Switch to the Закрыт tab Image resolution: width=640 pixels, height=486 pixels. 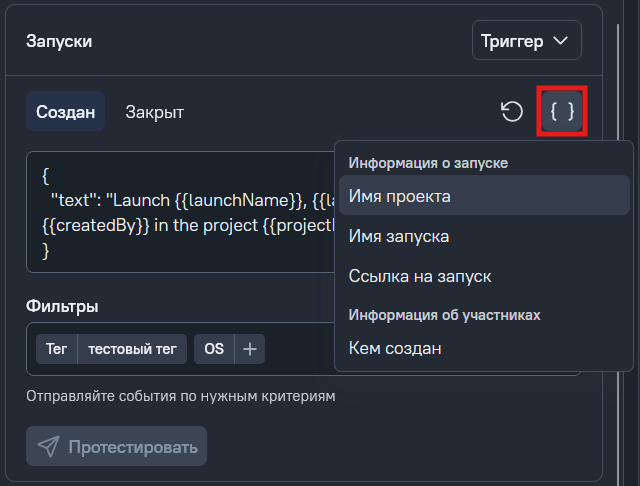tap(155, 112)
